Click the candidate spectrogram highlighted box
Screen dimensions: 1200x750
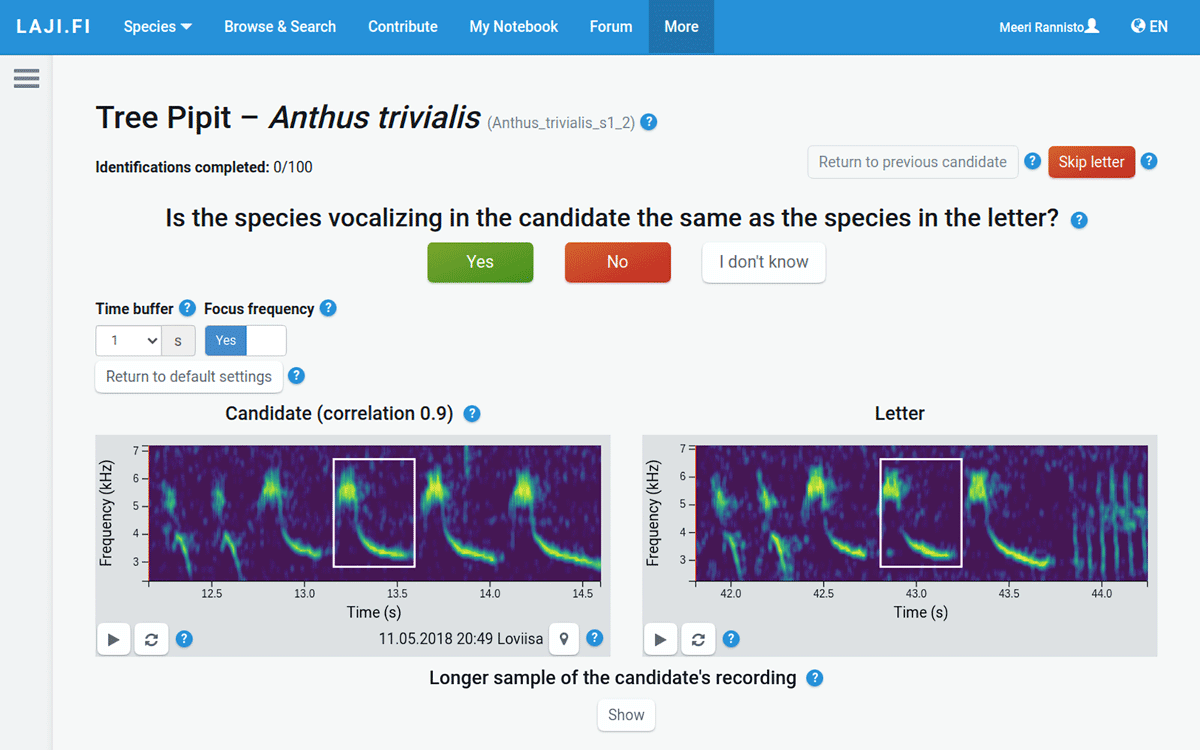click(x=374, y=513)
